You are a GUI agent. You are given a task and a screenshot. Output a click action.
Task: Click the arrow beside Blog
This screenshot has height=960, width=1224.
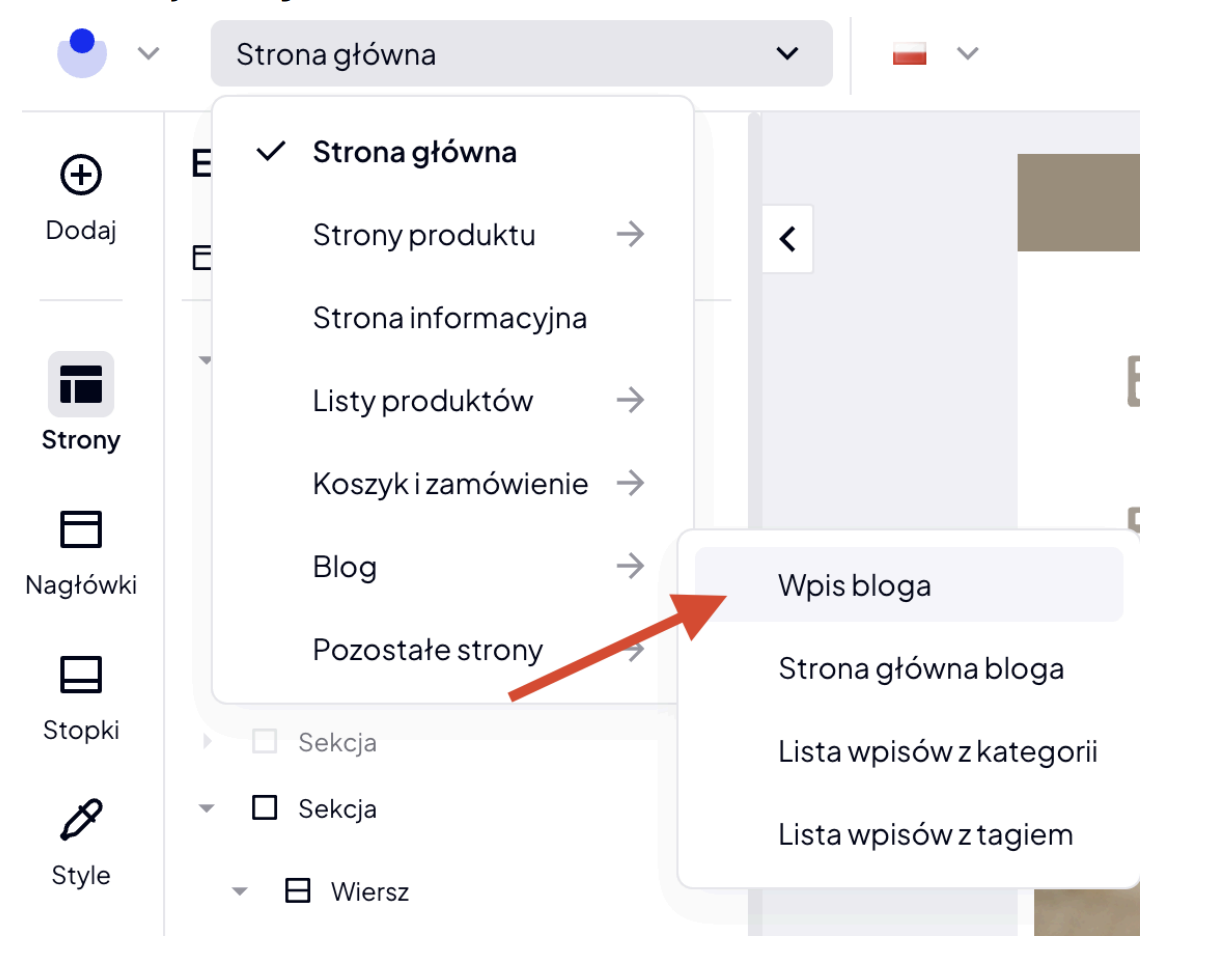(x=630, y=567)
